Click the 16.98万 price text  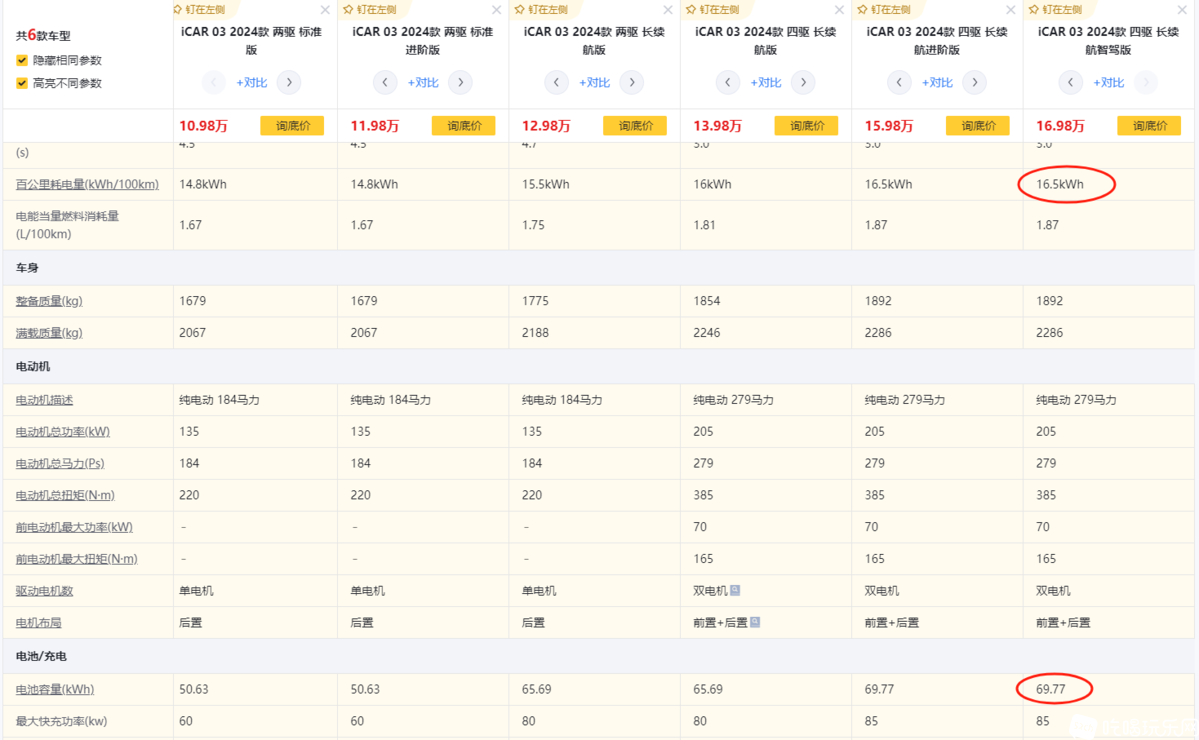(x=1060, y=126)
